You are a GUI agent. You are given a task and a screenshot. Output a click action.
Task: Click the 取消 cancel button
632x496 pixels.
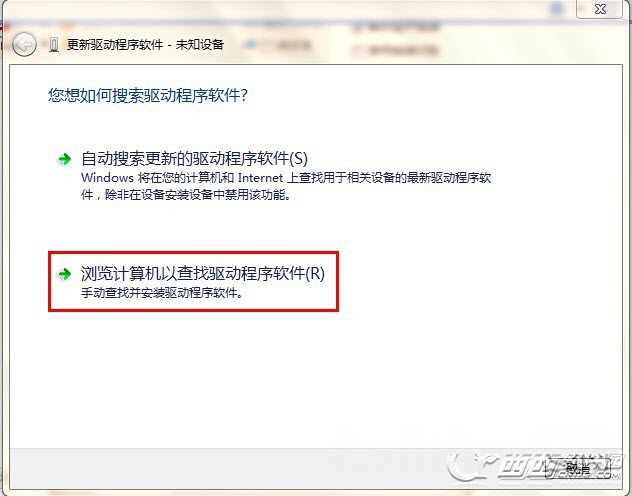point(578,469)
